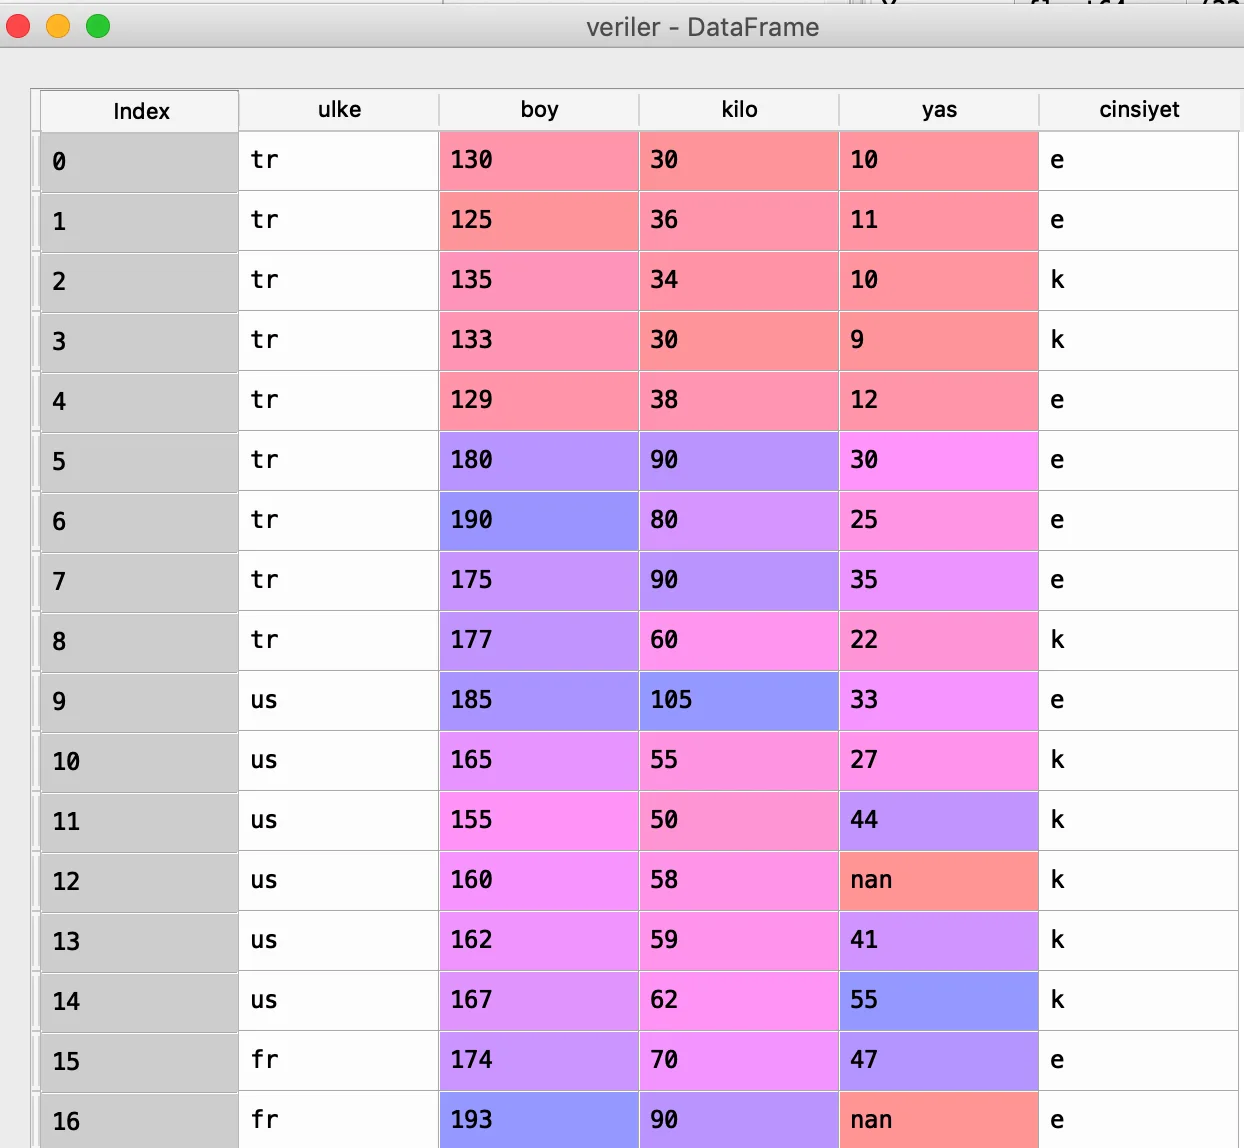Select yas cell with value 12
This screenshot has height=1148, width=1244.
tap(939, 401)
